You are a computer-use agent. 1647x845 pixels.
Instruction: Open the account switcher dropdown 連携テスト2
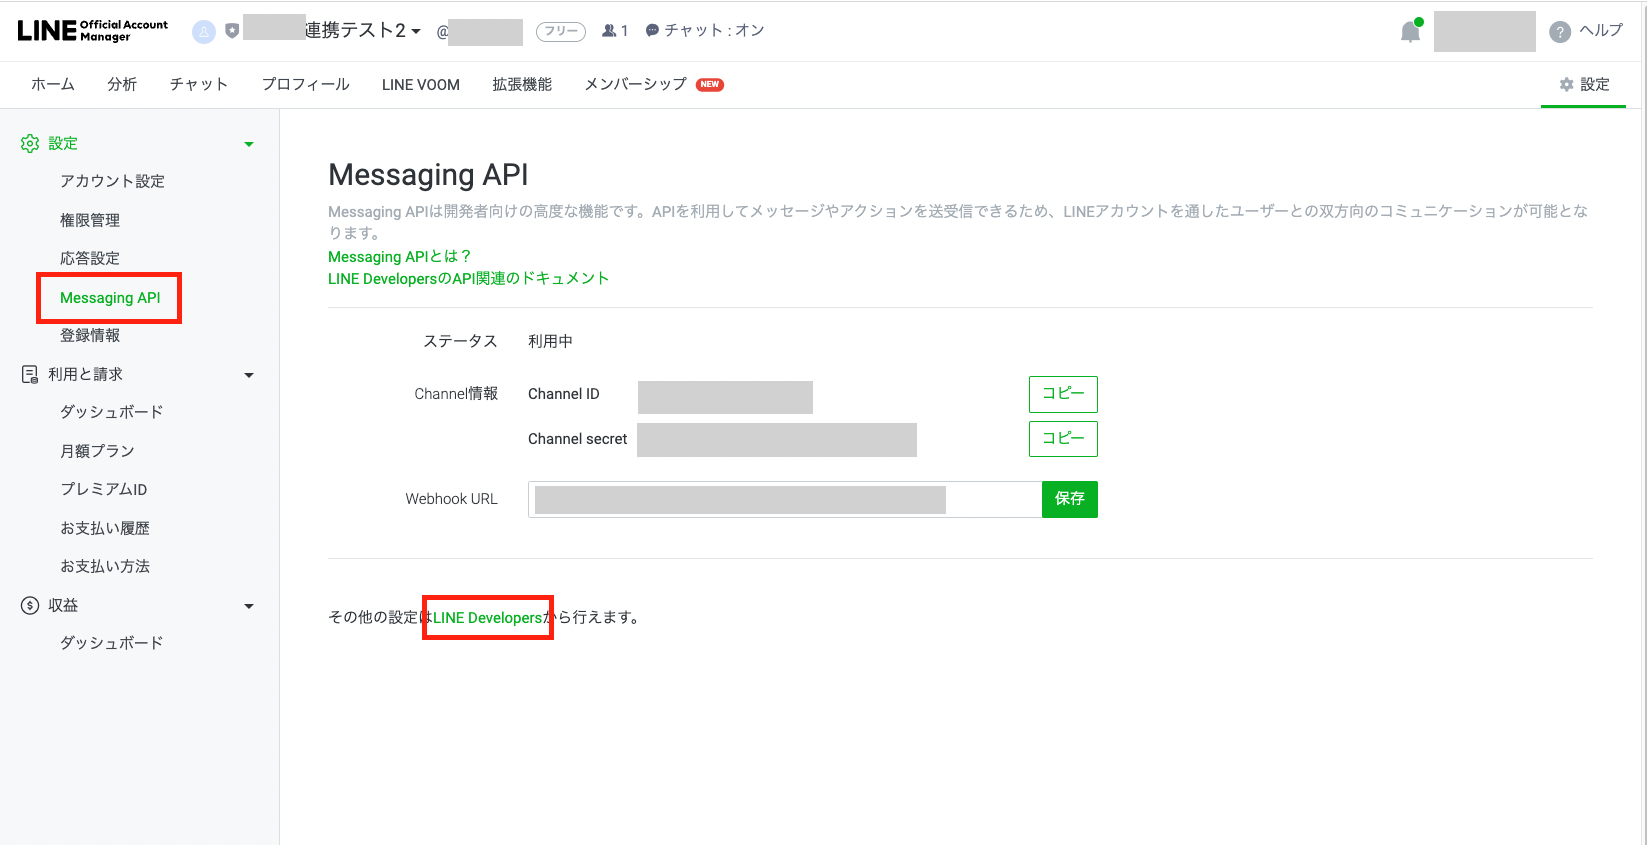[x=362, y=31]
